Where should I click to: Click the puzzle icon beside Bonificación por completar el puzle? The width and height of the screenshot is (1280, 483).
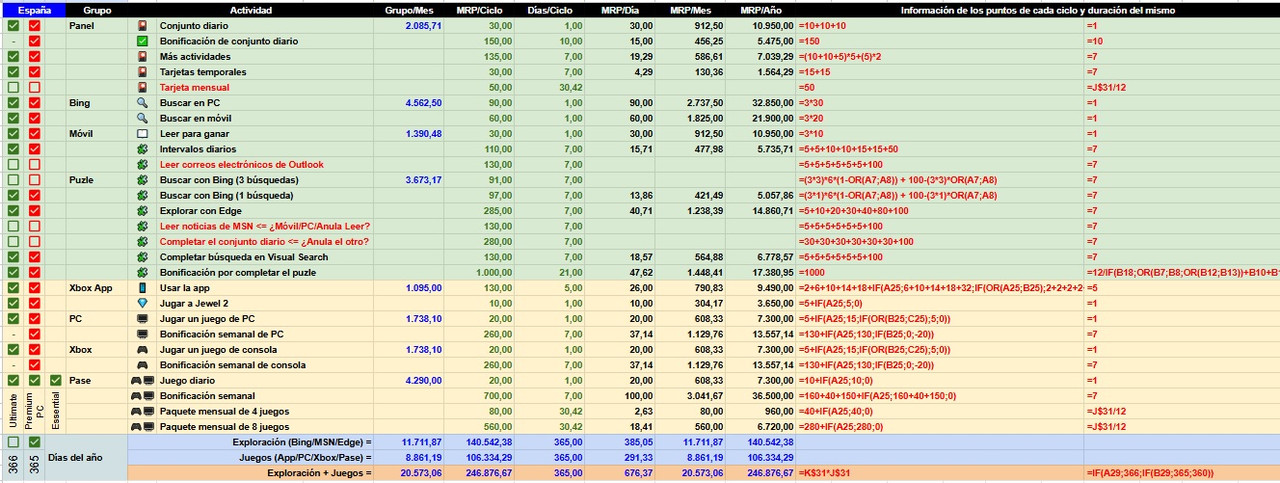click(142, 272)
